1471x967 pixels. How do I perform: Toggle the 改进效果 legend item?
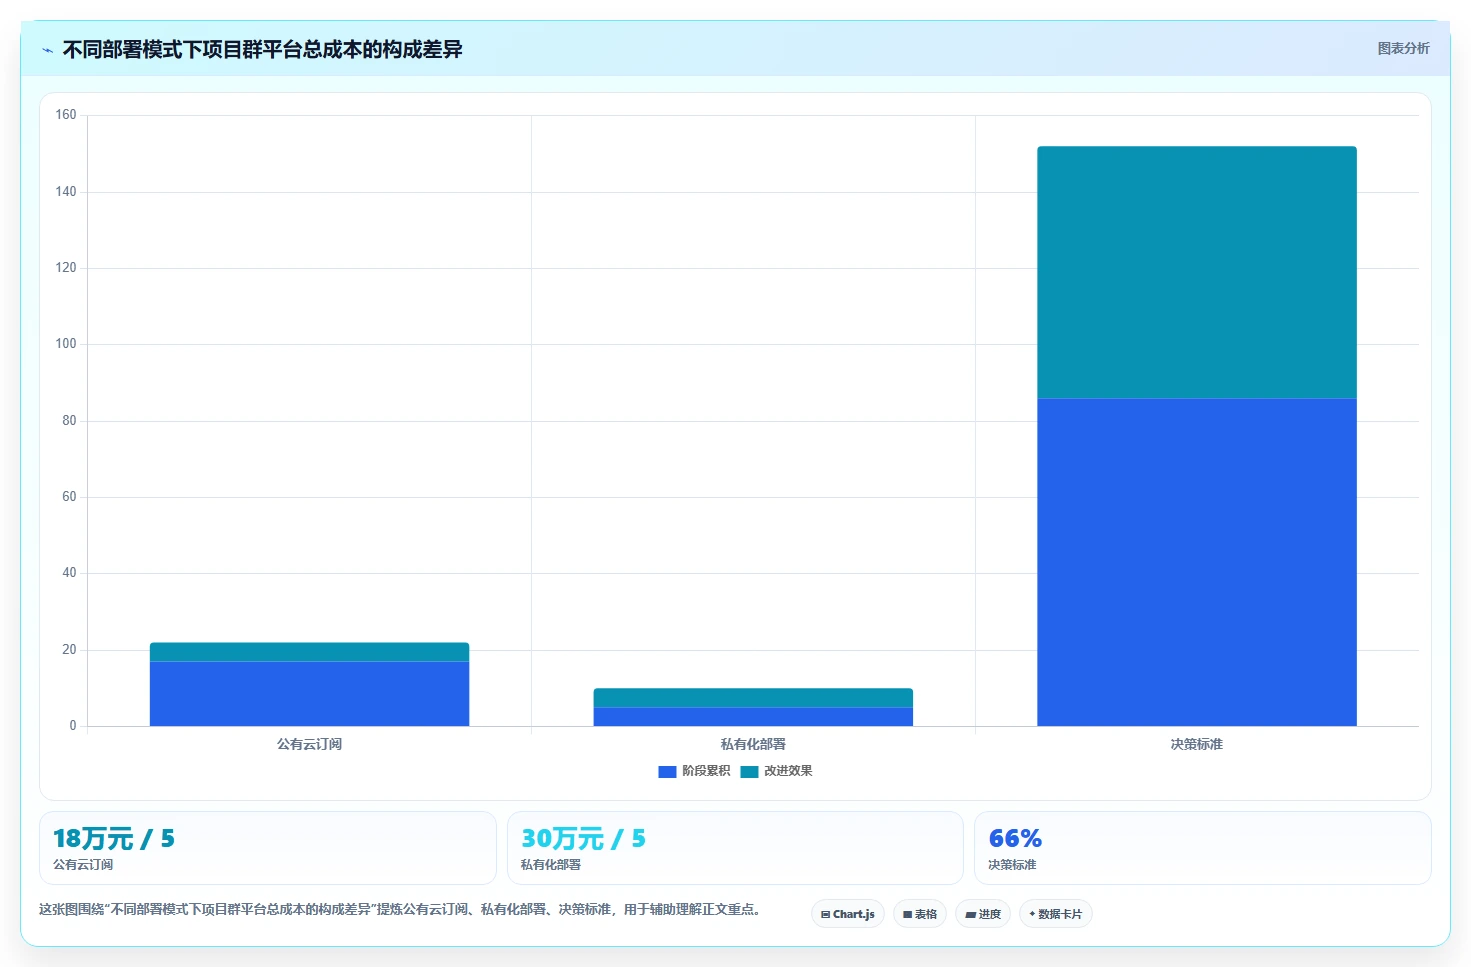click(776, 771)
